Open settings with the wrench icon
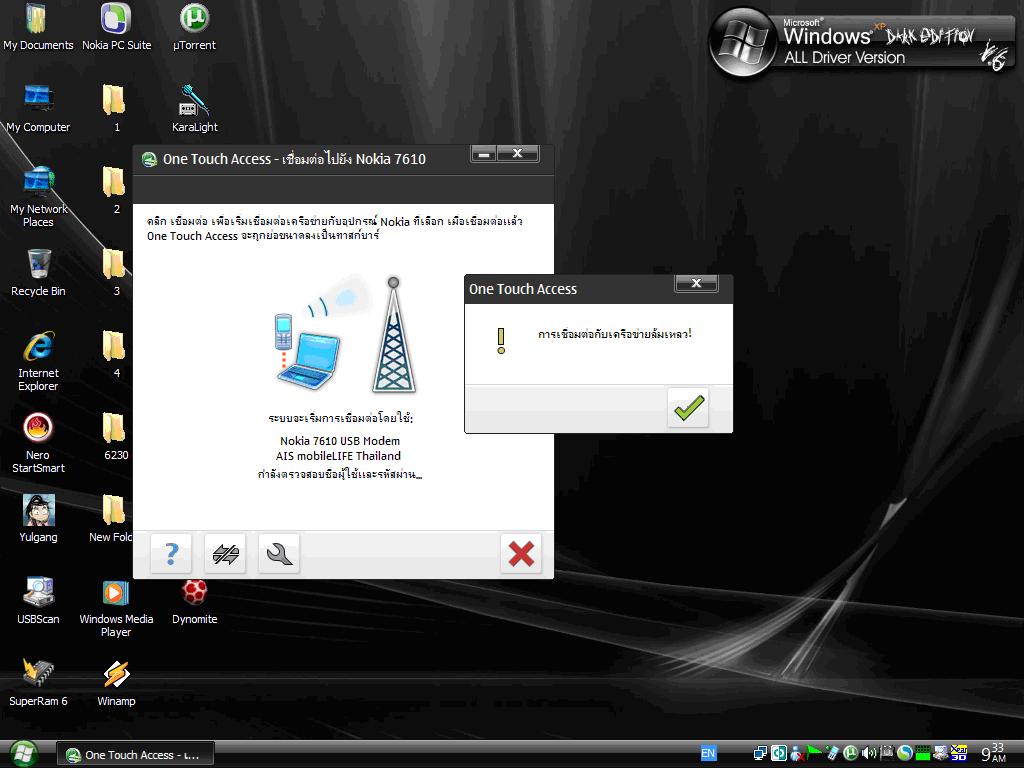This screenshot has width=1024, height=768. [x=279, y=554]
